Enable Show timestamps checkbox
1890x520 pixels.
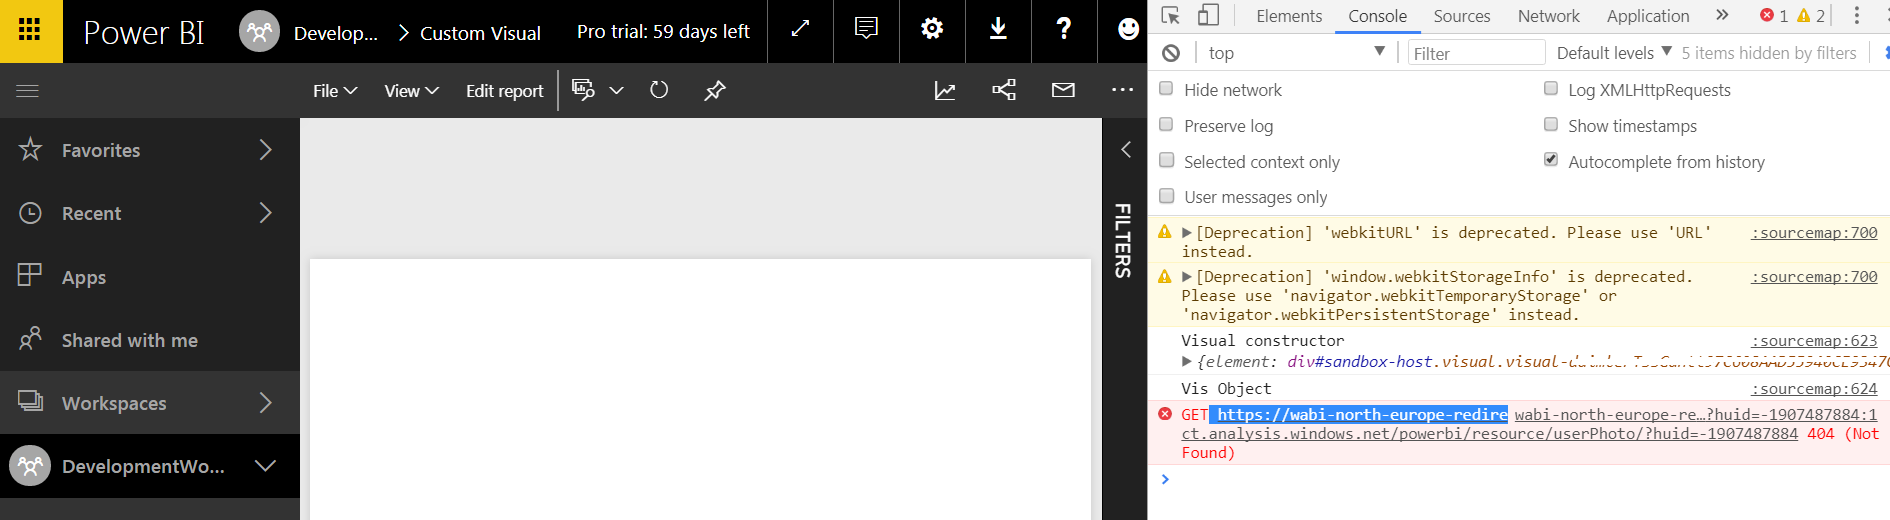[x=1551, y=125]
